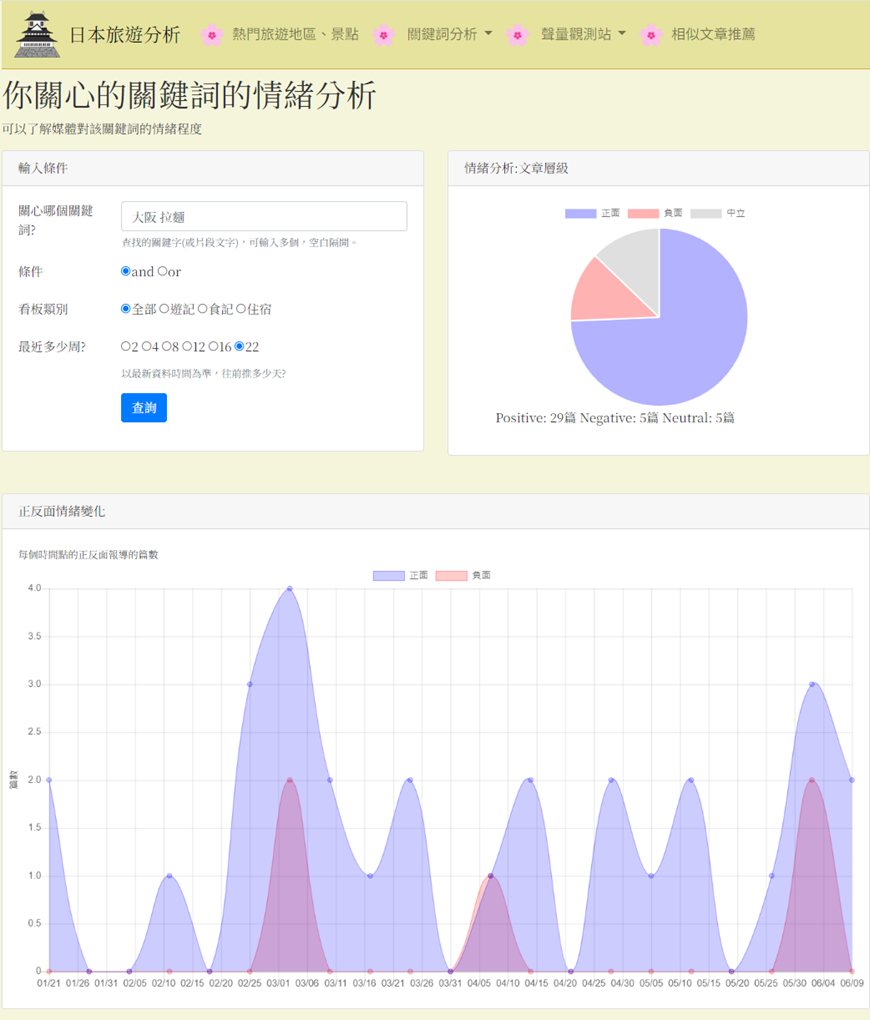
Task: Select the 'or' condition radio button
Action: click(x=162, y=271)
